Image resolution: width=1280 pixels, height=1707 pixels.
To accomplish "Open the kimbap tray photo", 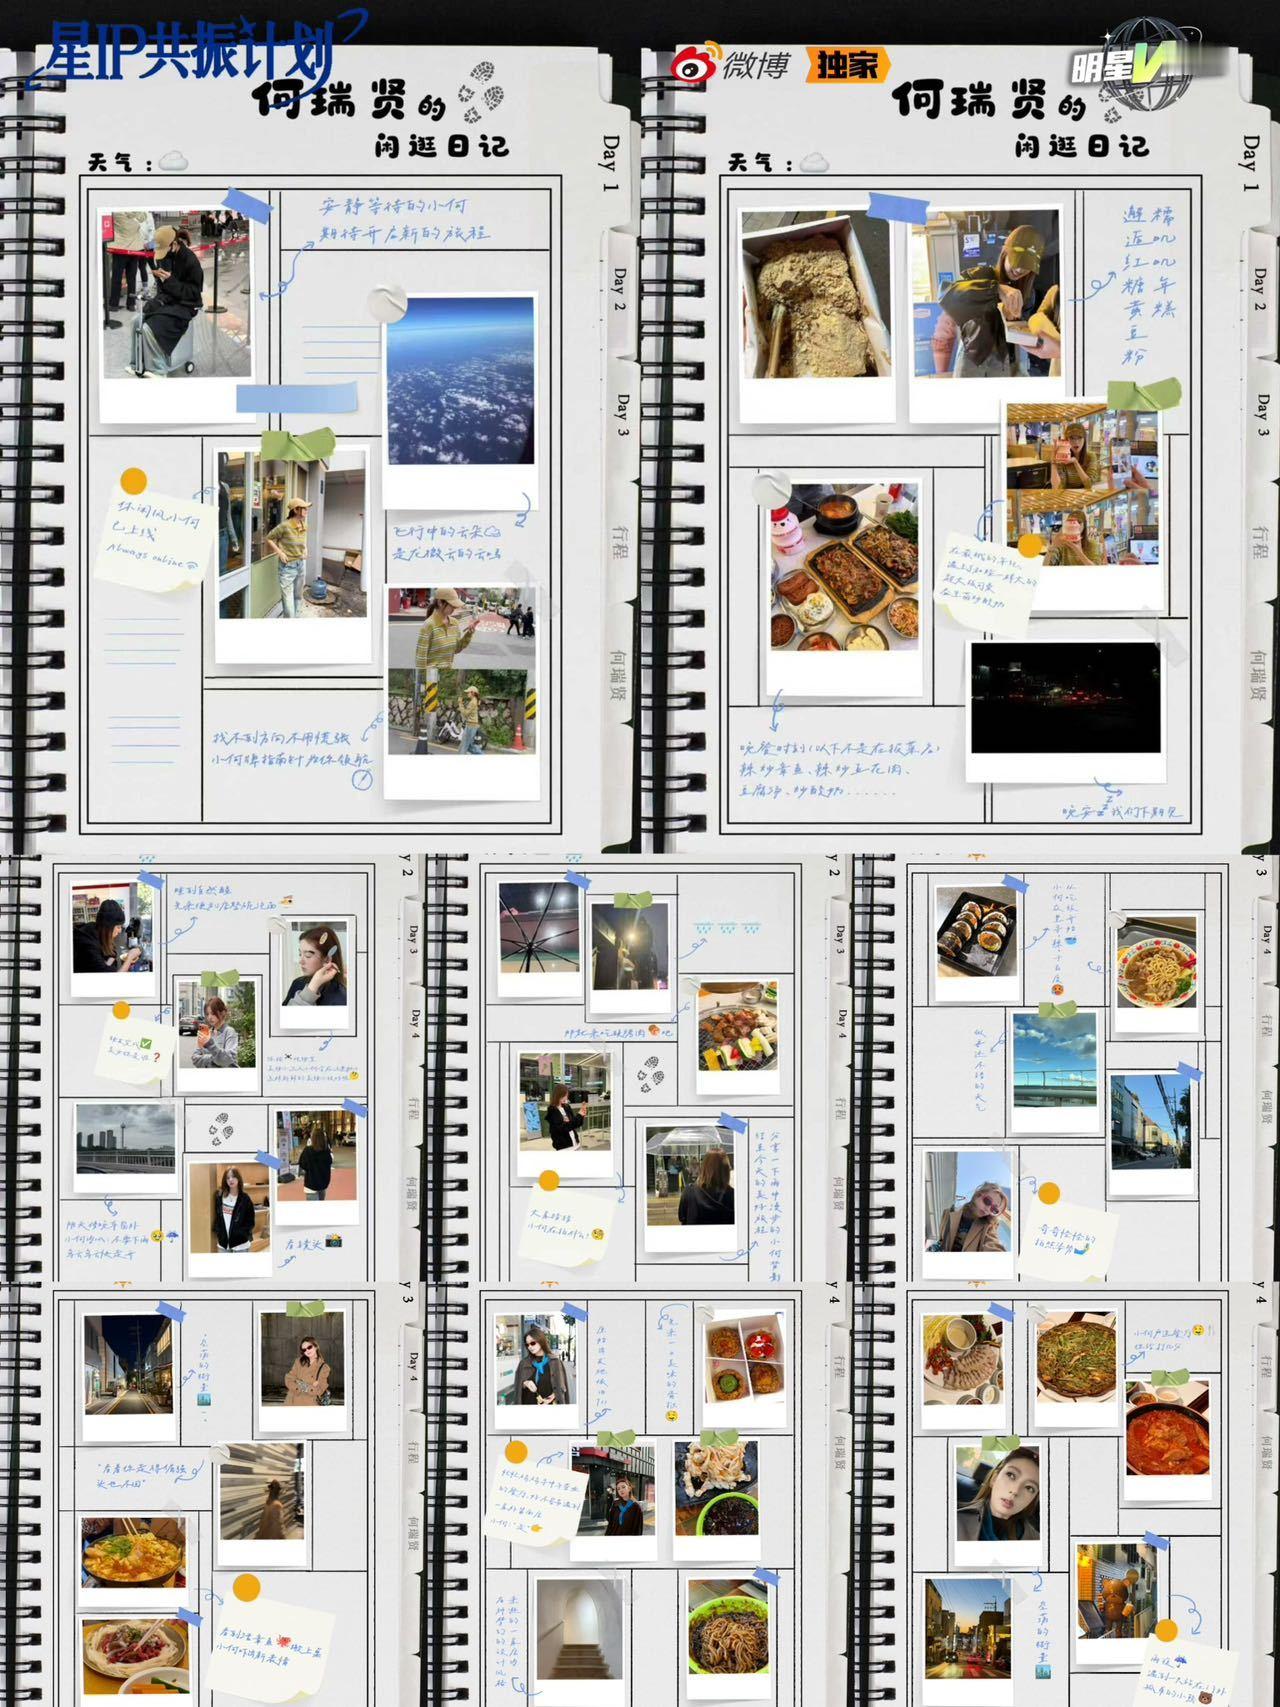I will (x=977, y=940).
